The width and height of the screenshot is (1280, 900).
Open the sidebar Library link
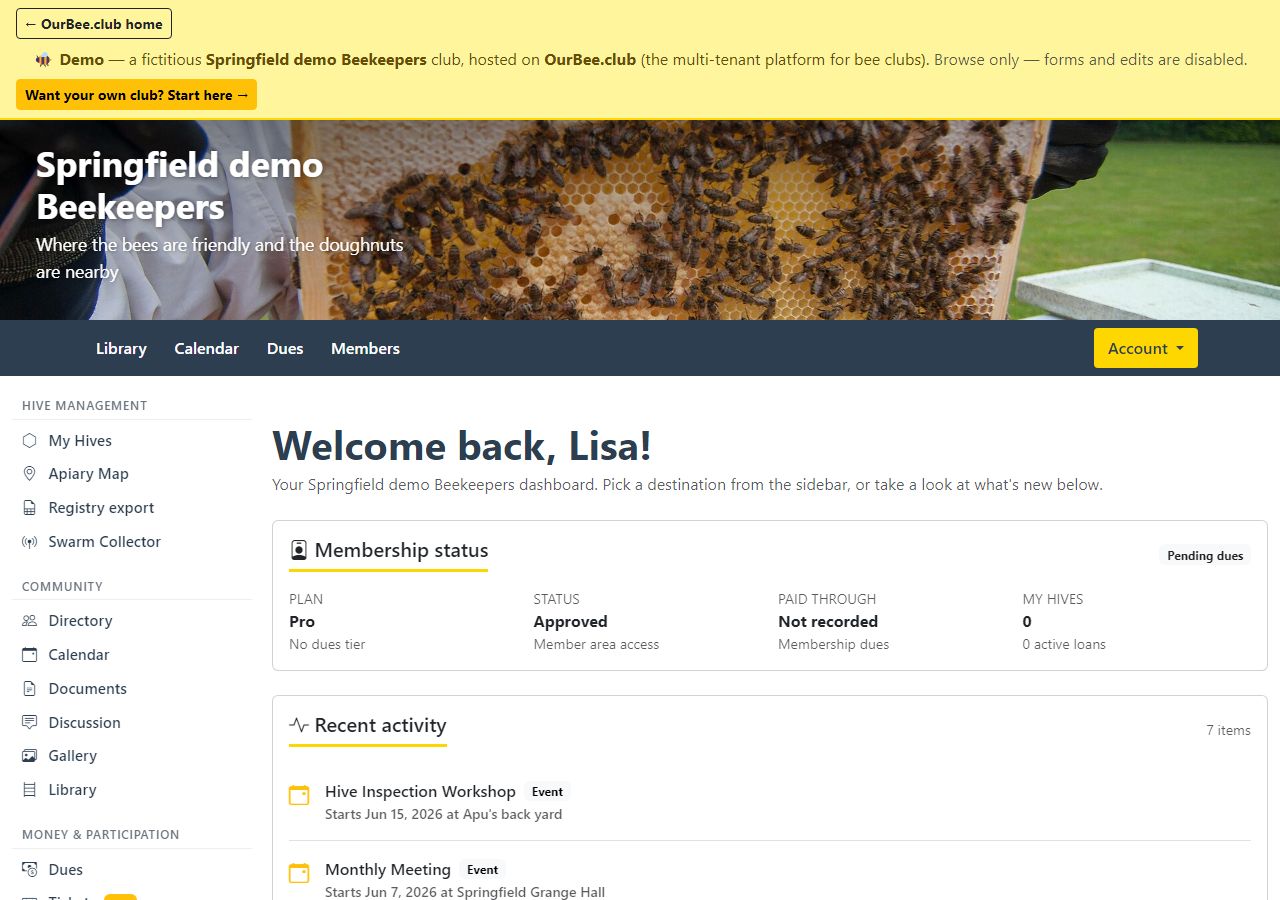pos(72,790)
